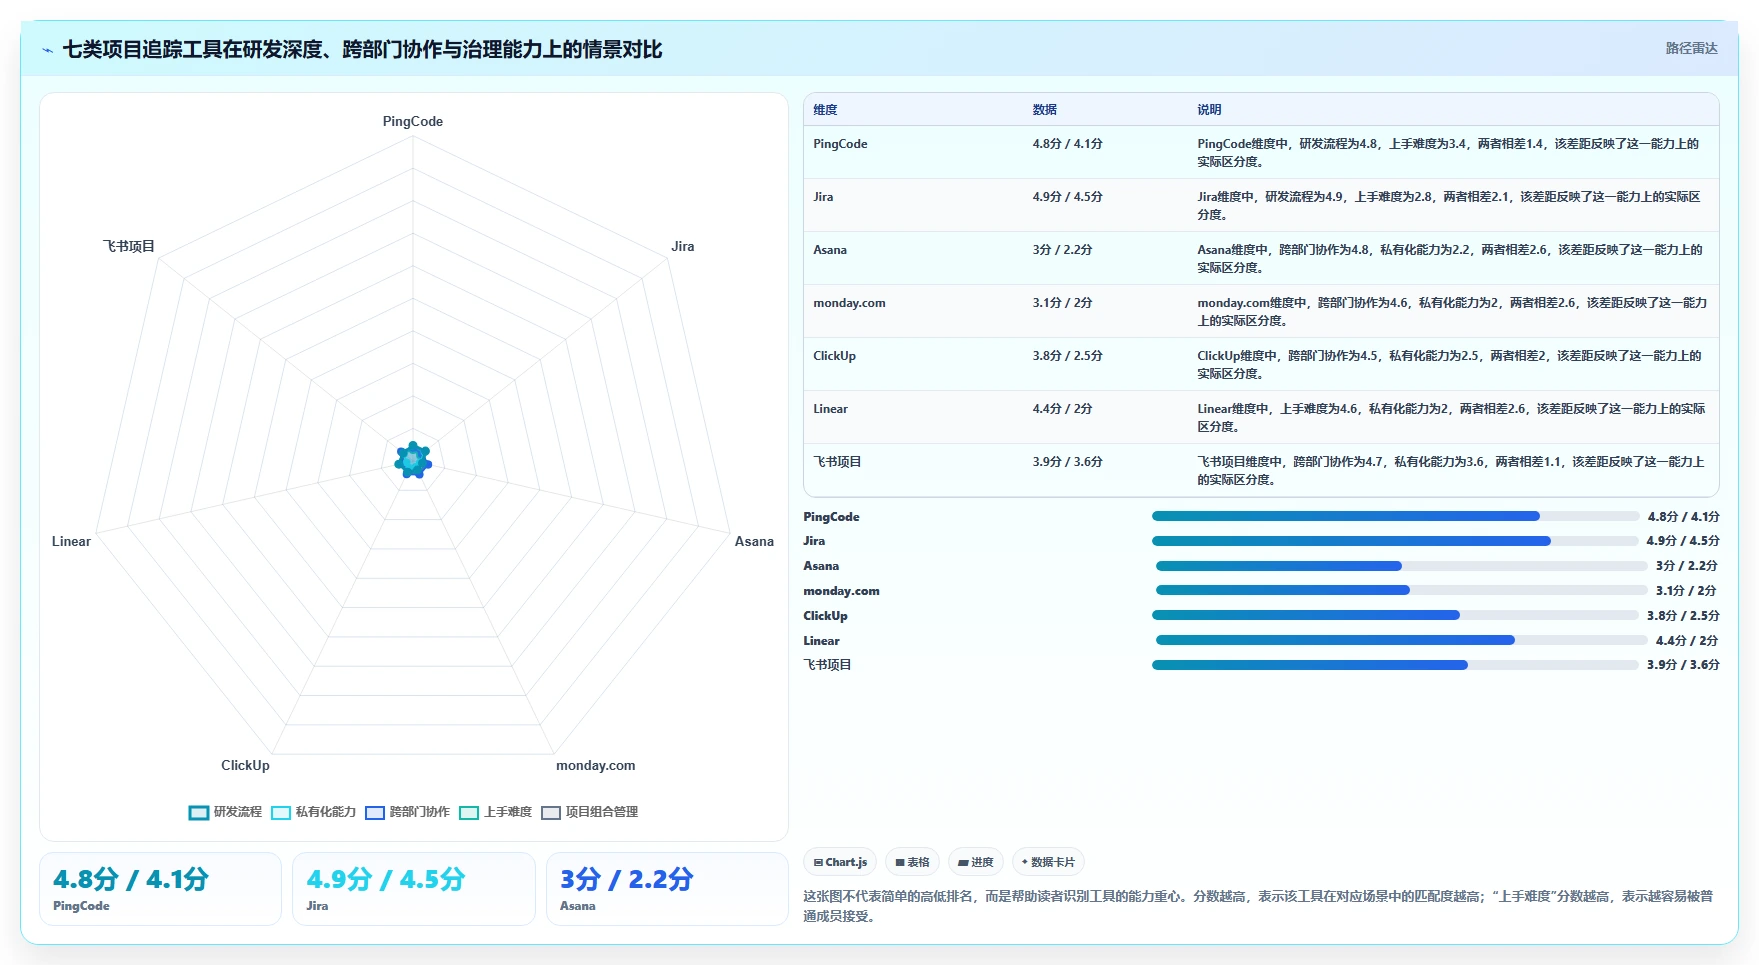Screen dimensions: 1759x965
Task: Click the 飞书项目 axis label on radar
Action: [129, 246]
